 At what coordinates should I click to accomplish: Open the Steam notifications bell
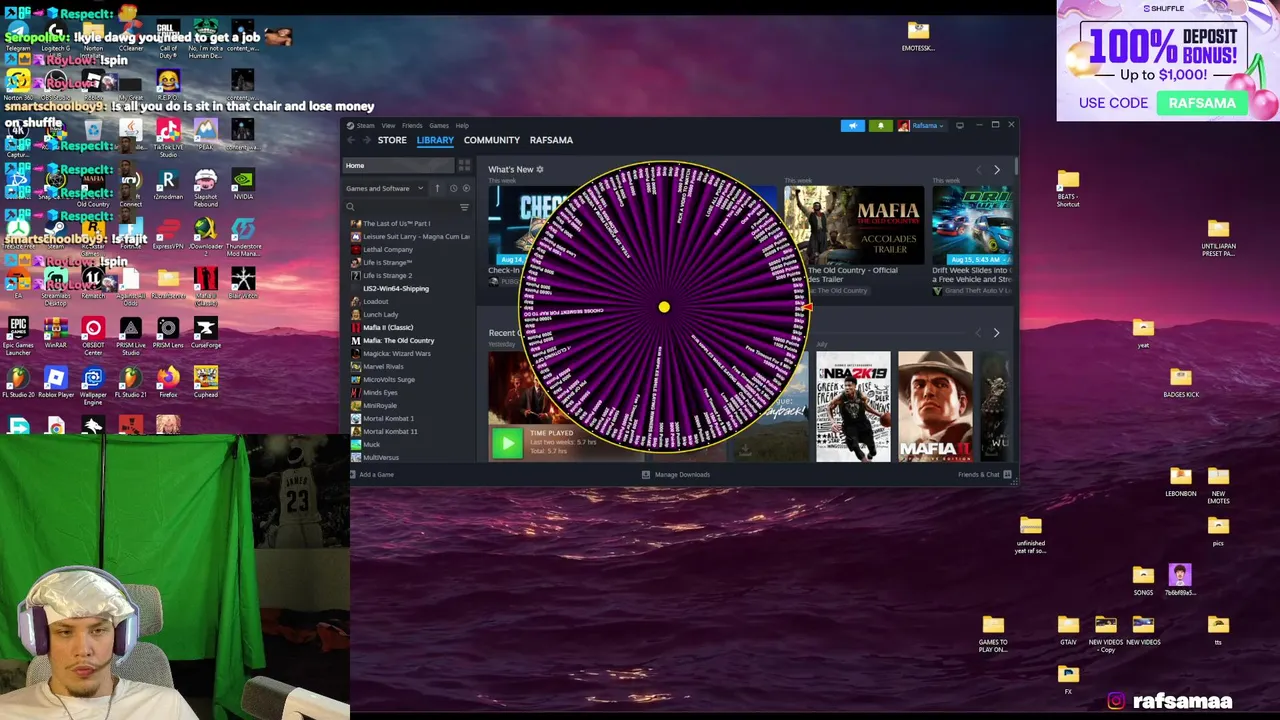tap(881, 126)
